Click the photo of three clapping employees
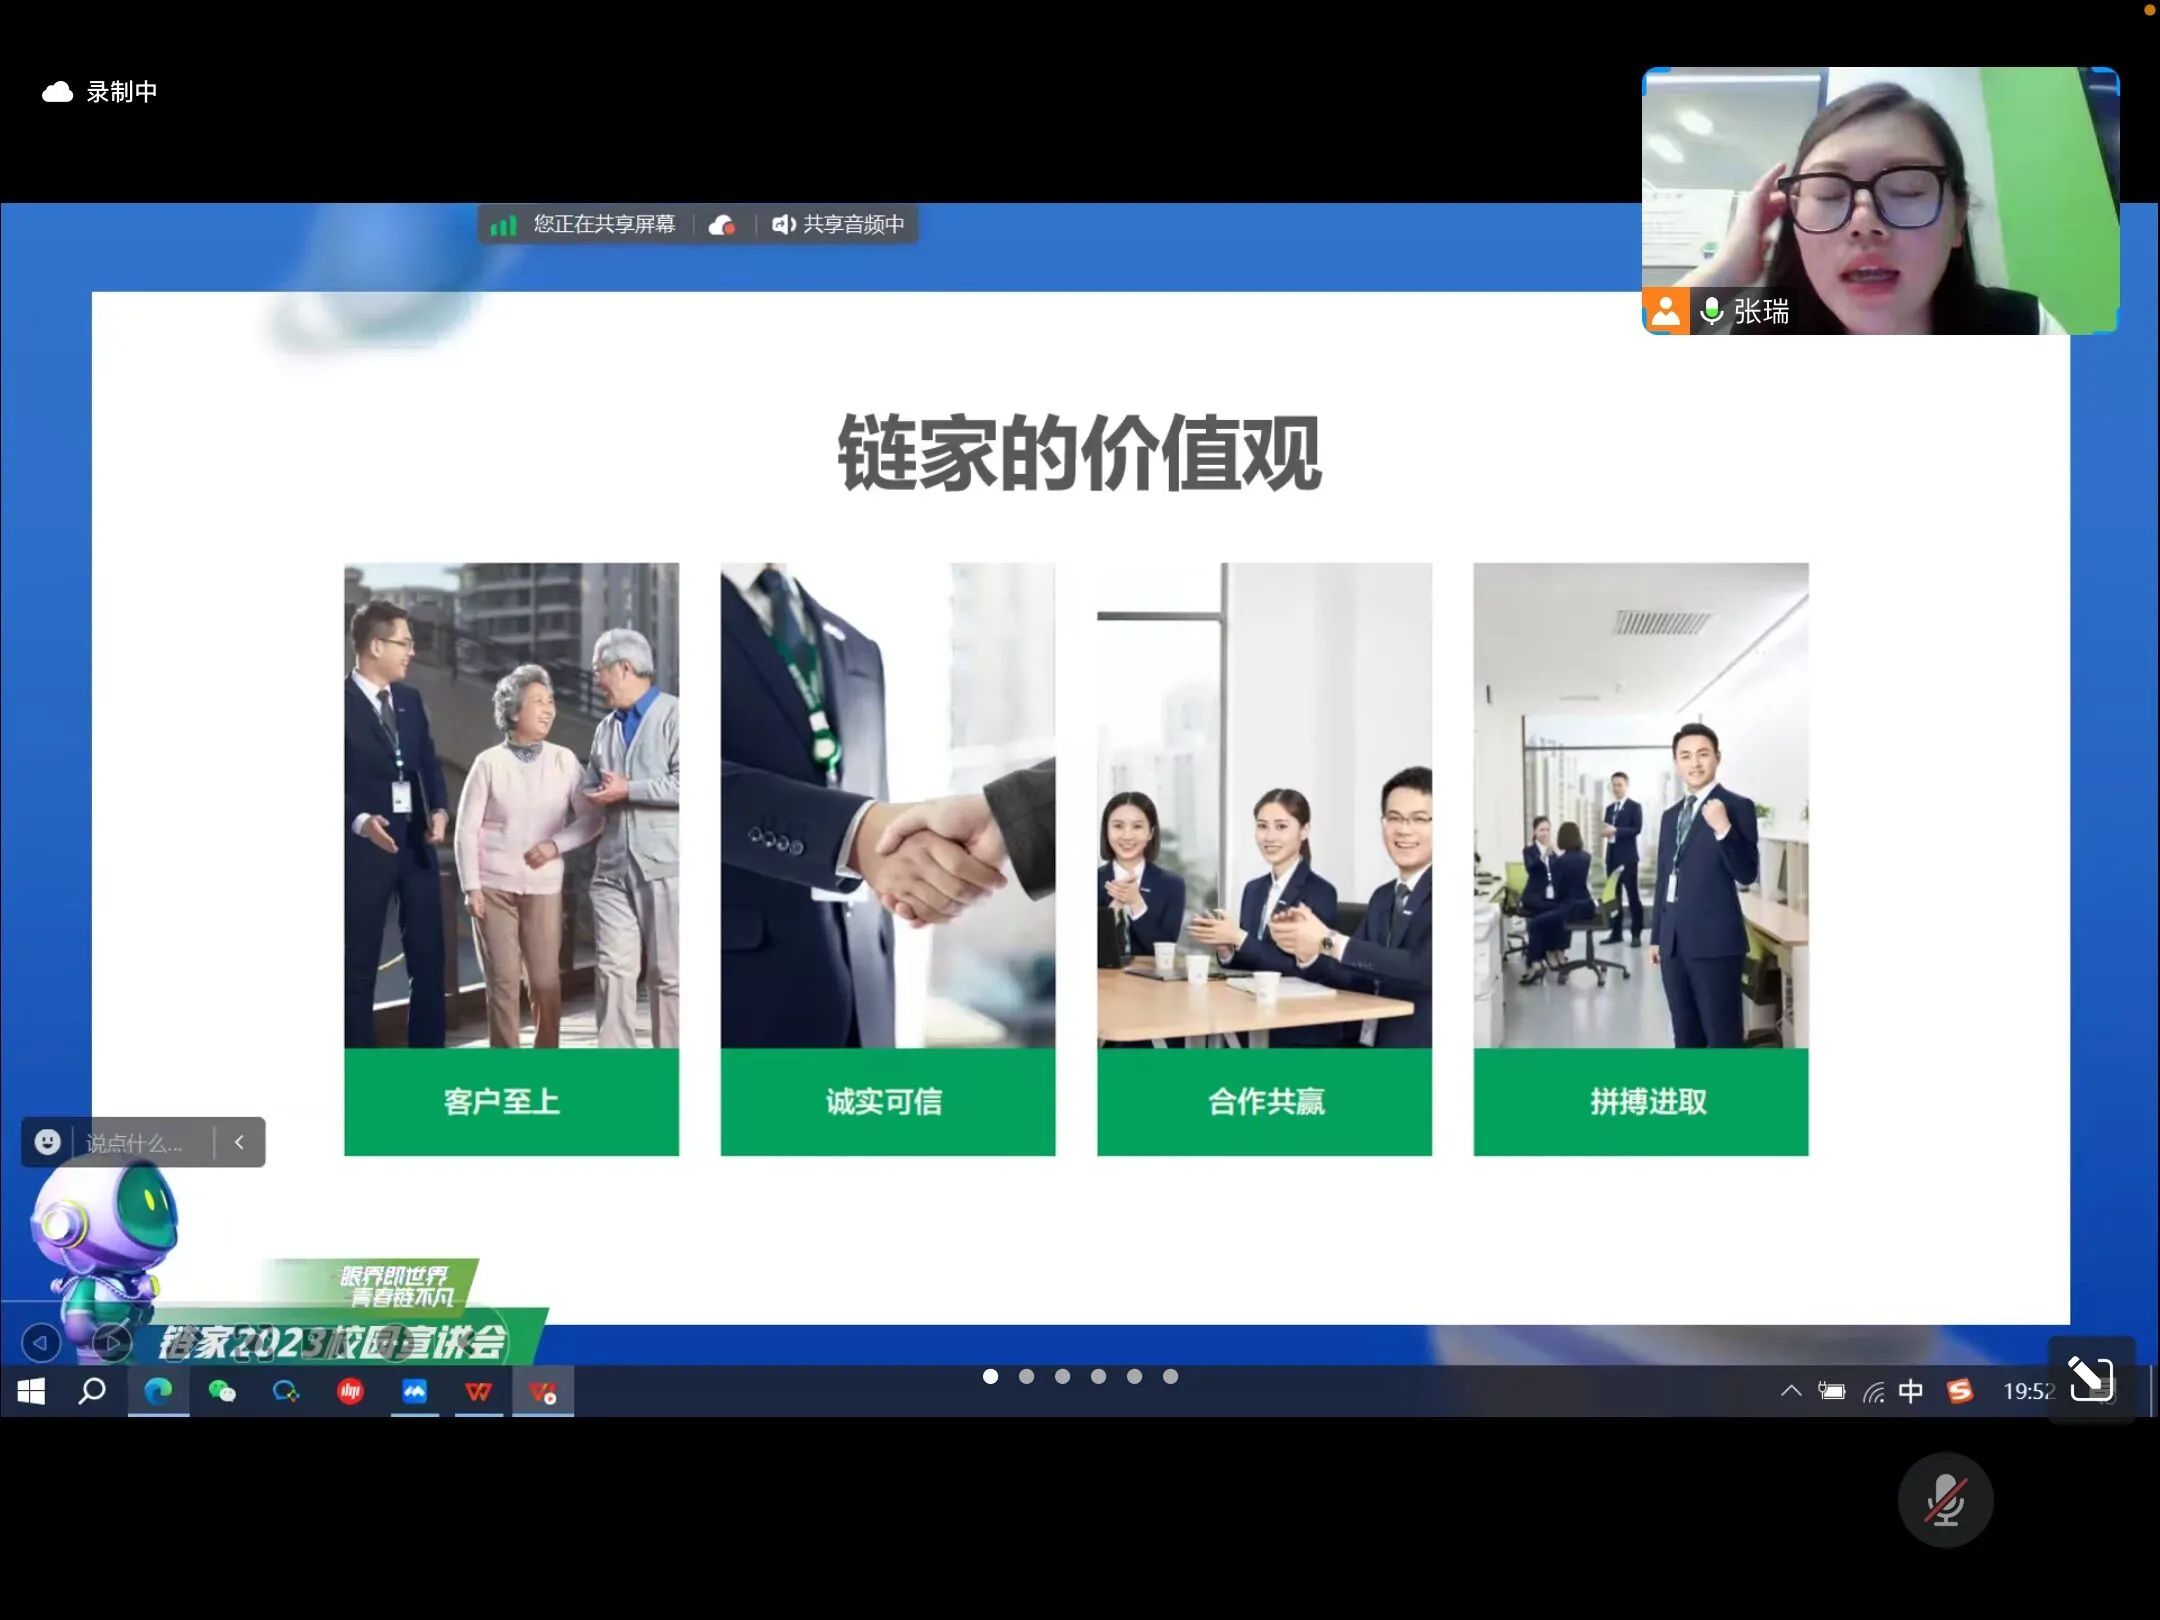This screenshot has height=1620, width=2160. tap(1264, 805)
